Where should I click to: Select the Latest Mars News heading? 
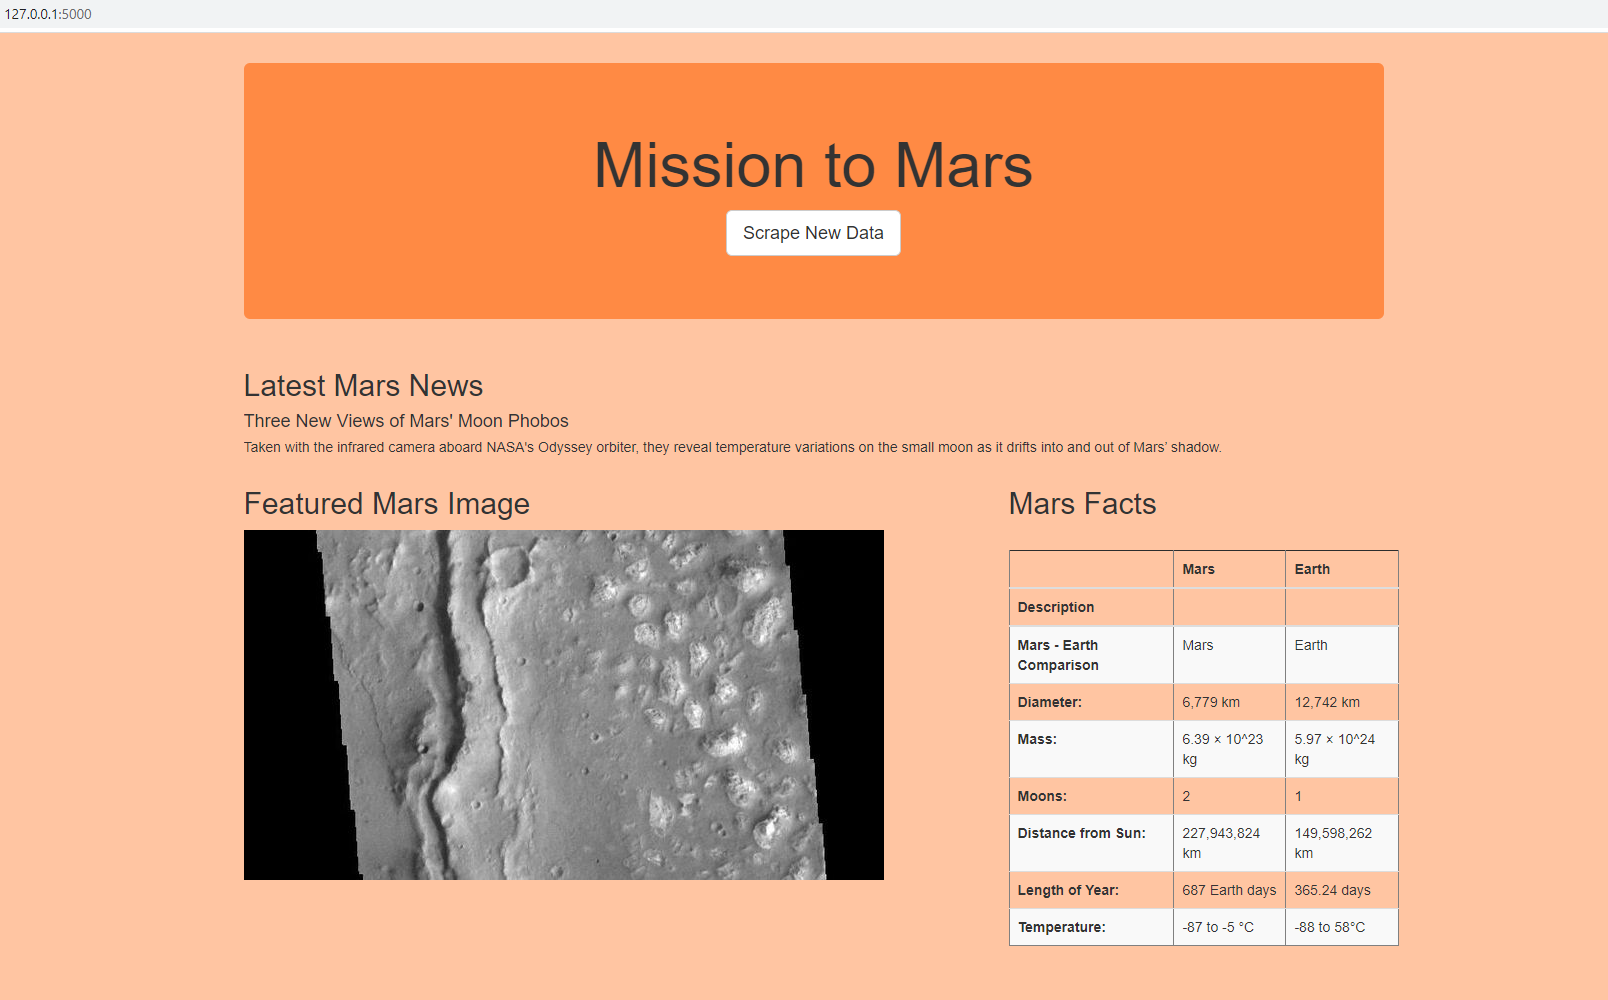[363, 386]
